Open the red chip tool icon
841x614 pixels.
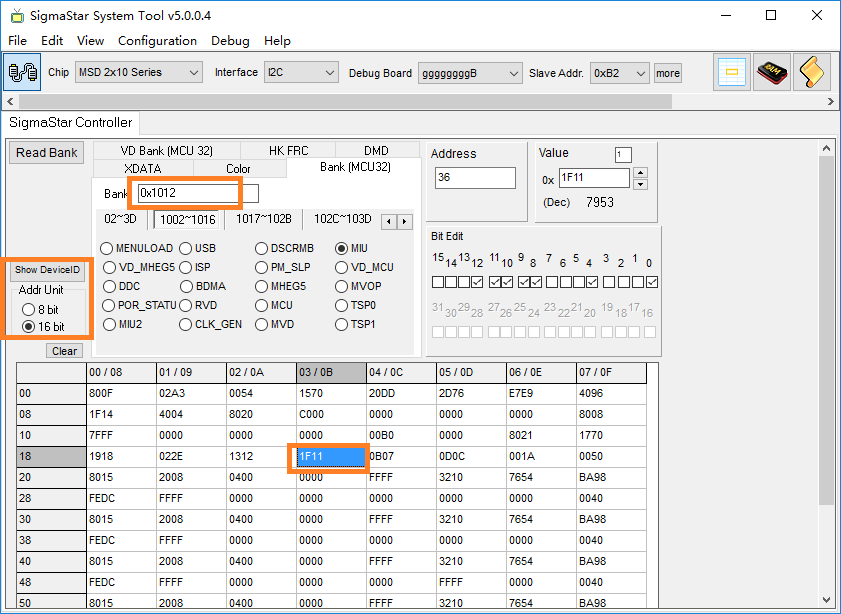tap(772, 72)
